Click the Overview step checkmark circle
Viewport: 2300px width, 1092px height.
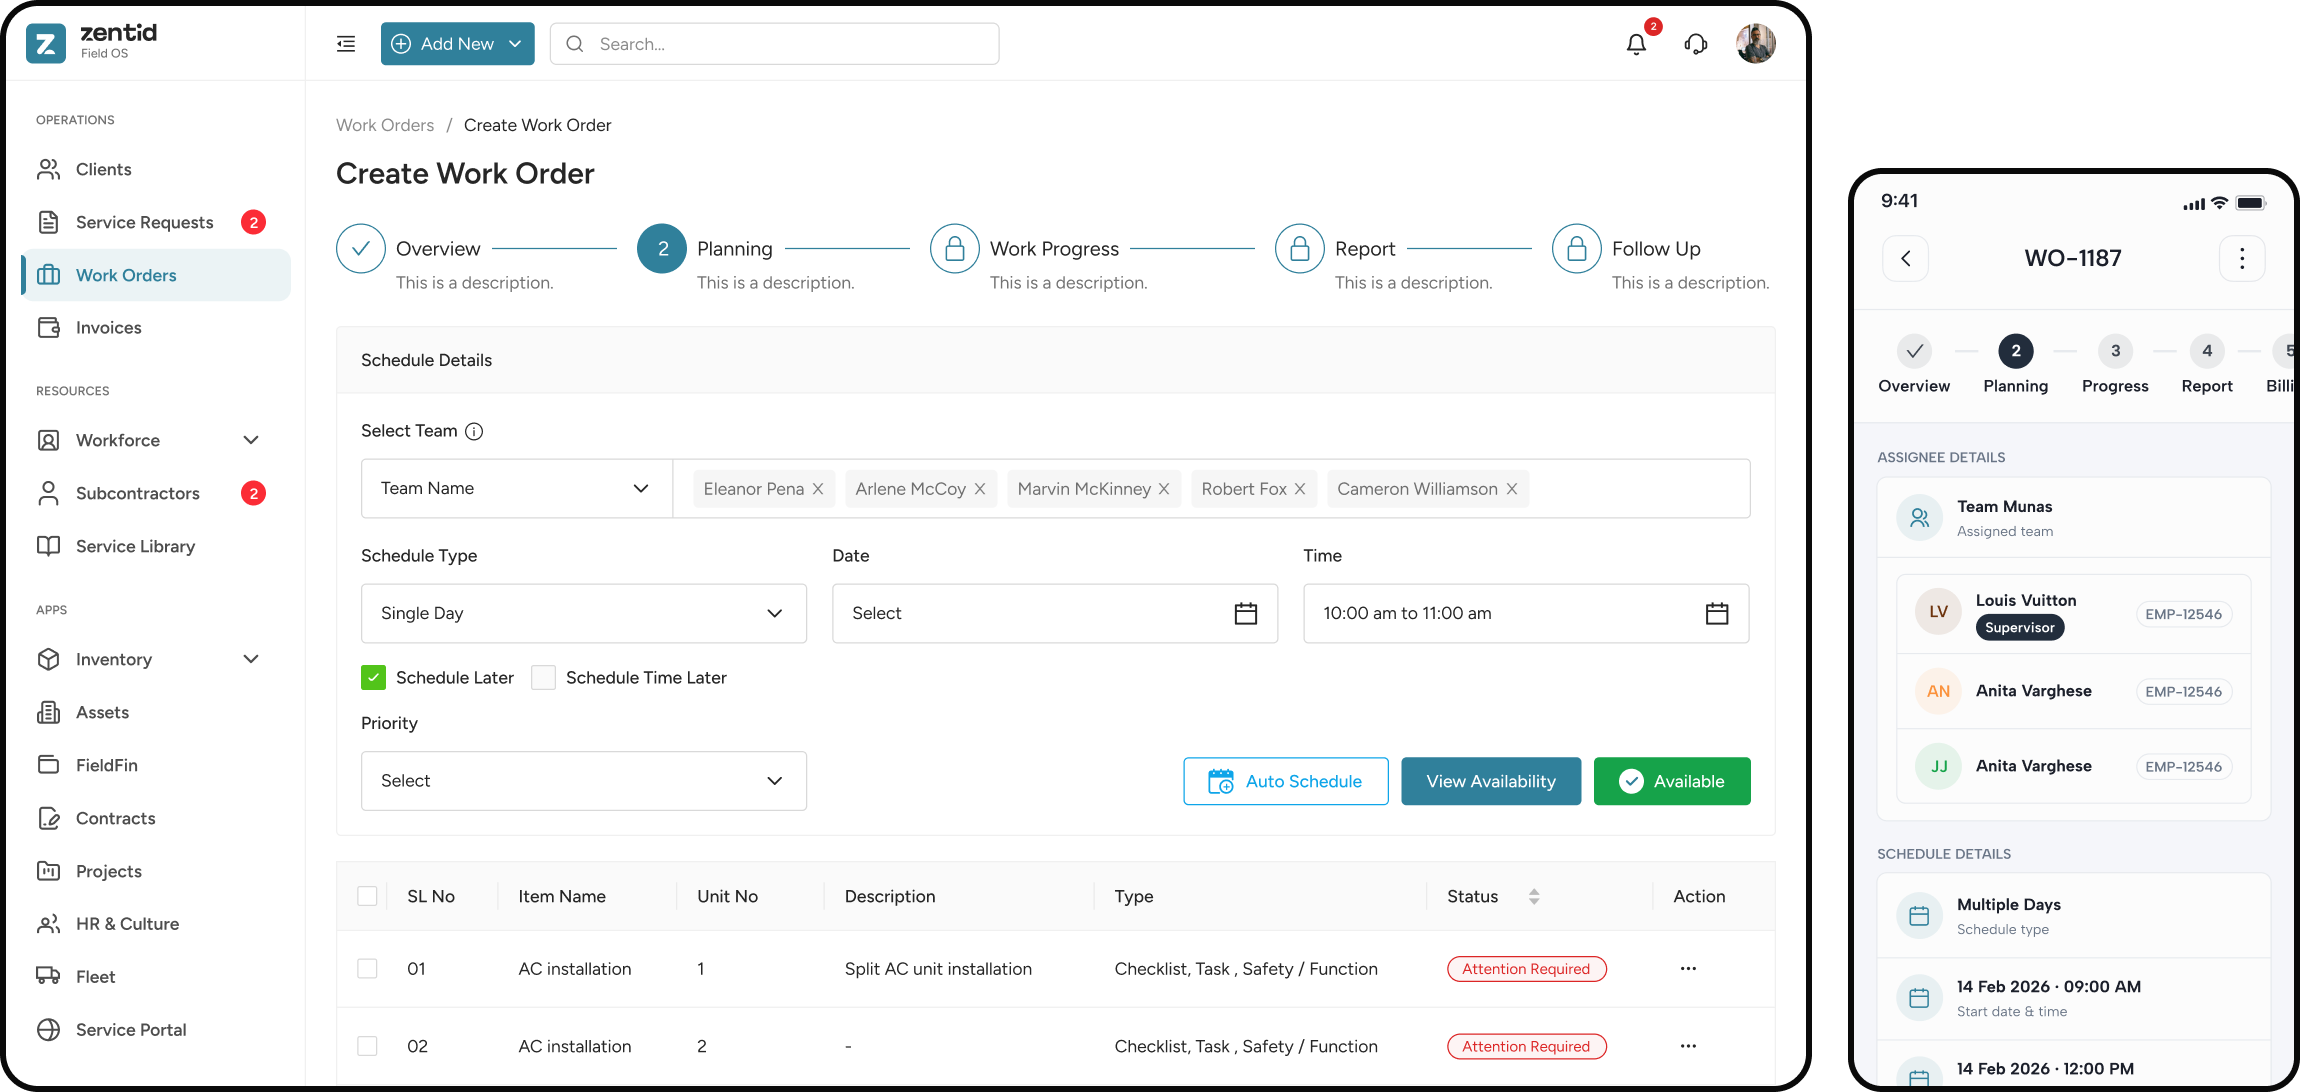pos(361,249)
